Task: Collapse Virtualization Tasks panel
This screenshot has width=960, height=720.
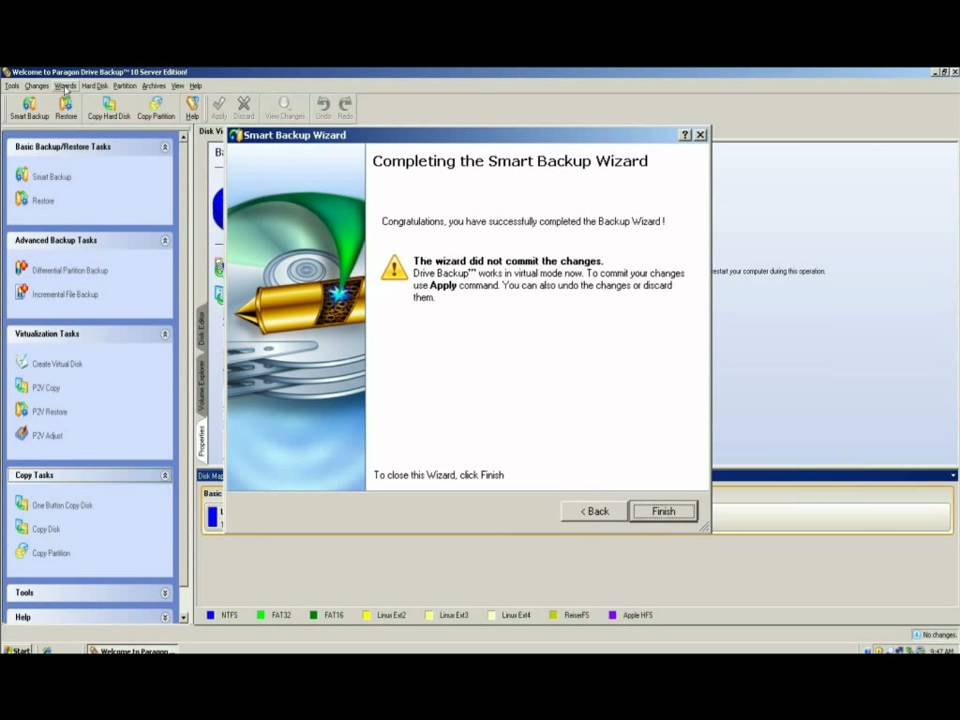Action: 165,334
